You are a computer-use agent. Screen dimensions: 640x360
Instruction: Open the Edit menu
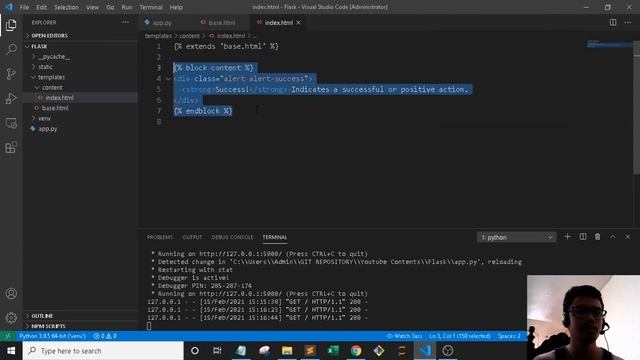[41, 7]
